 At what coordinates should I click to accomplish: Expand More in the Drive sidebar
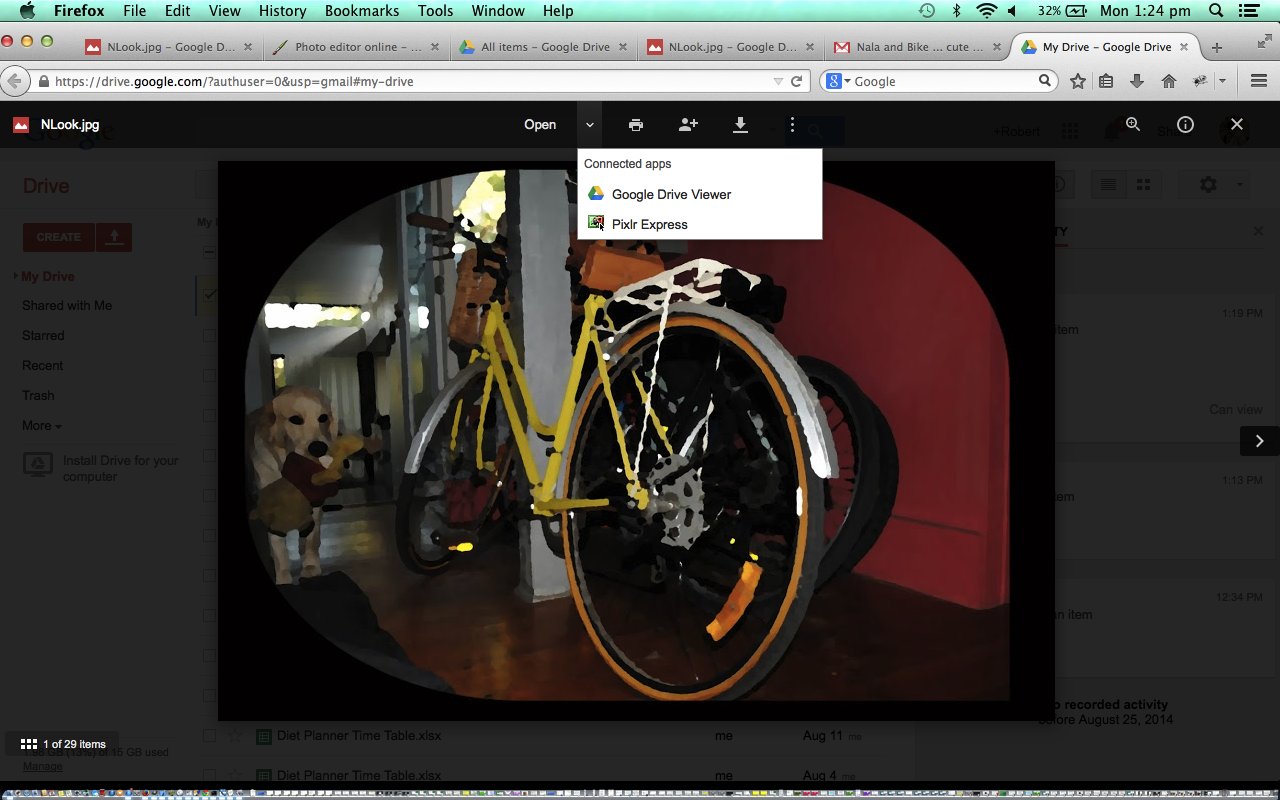42,425
